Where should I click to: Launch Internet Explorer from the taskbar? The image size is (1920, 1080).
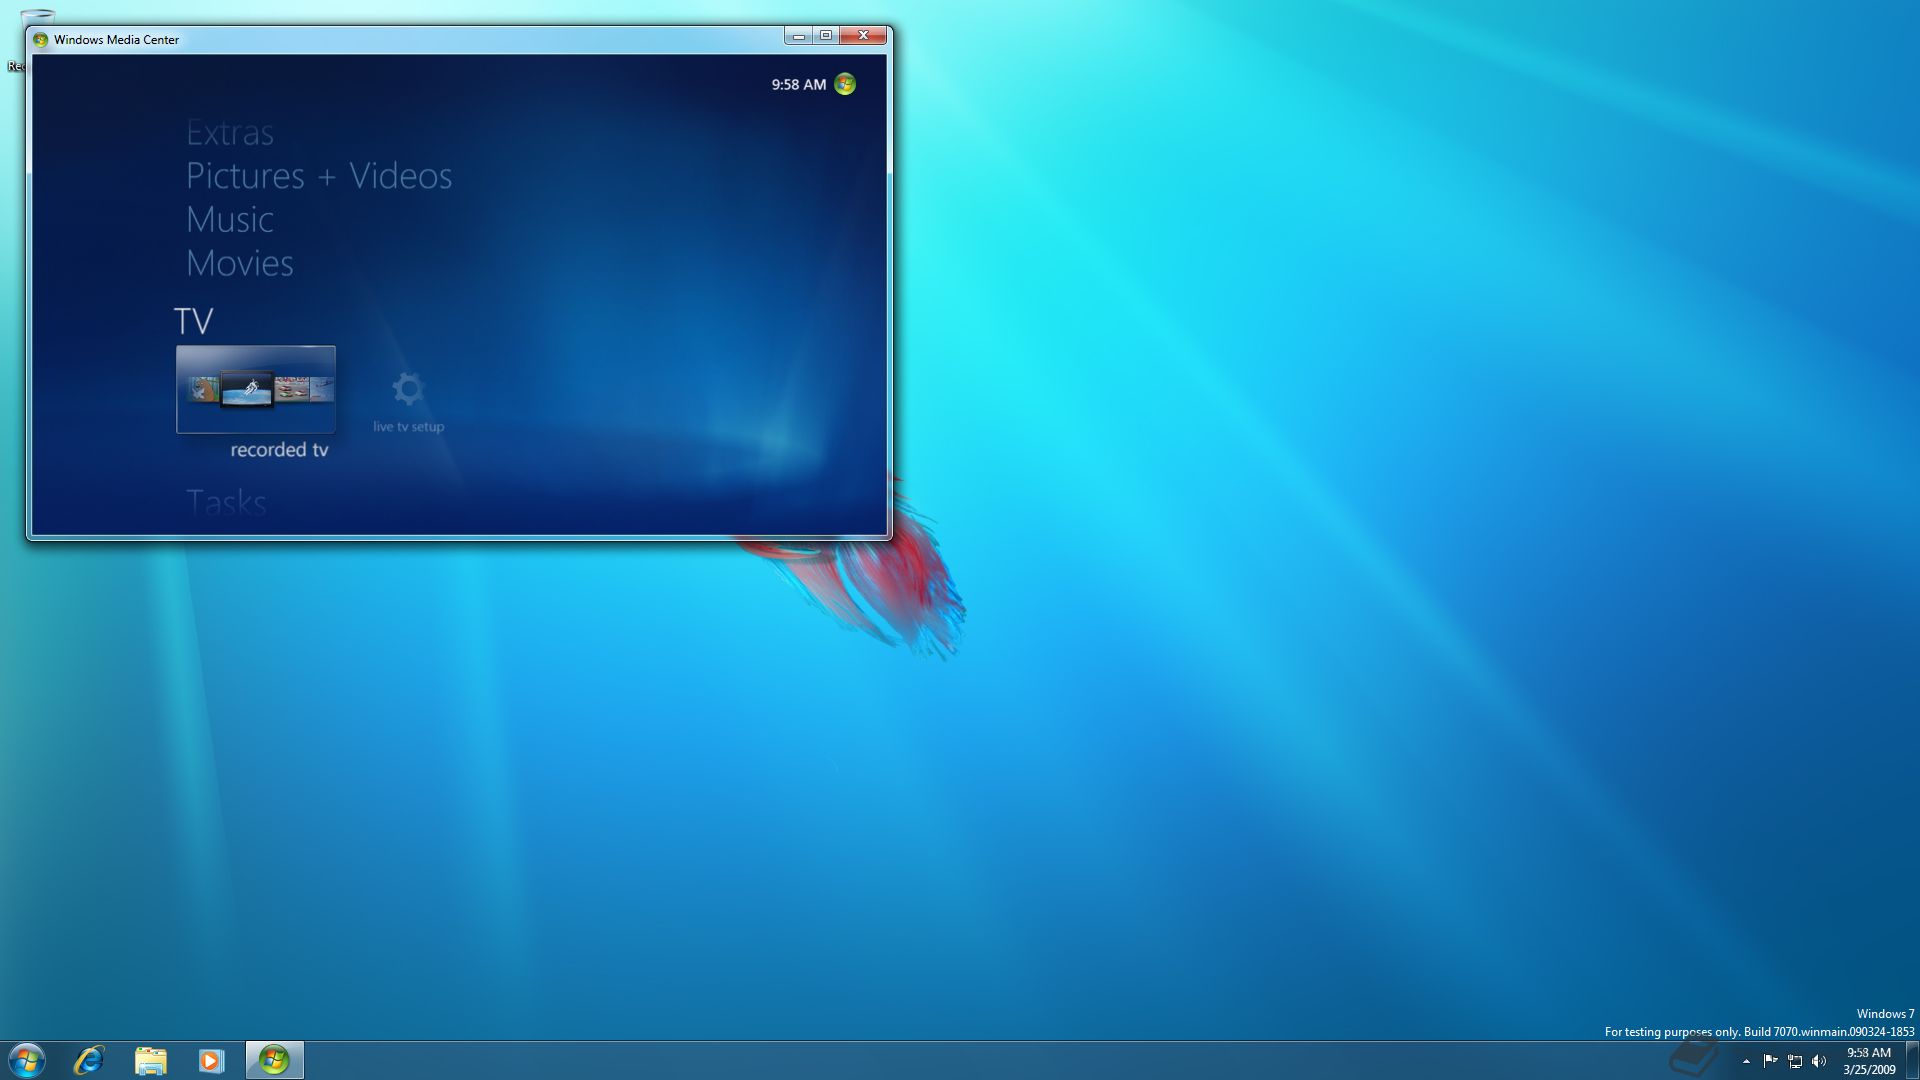point(89,1060)
